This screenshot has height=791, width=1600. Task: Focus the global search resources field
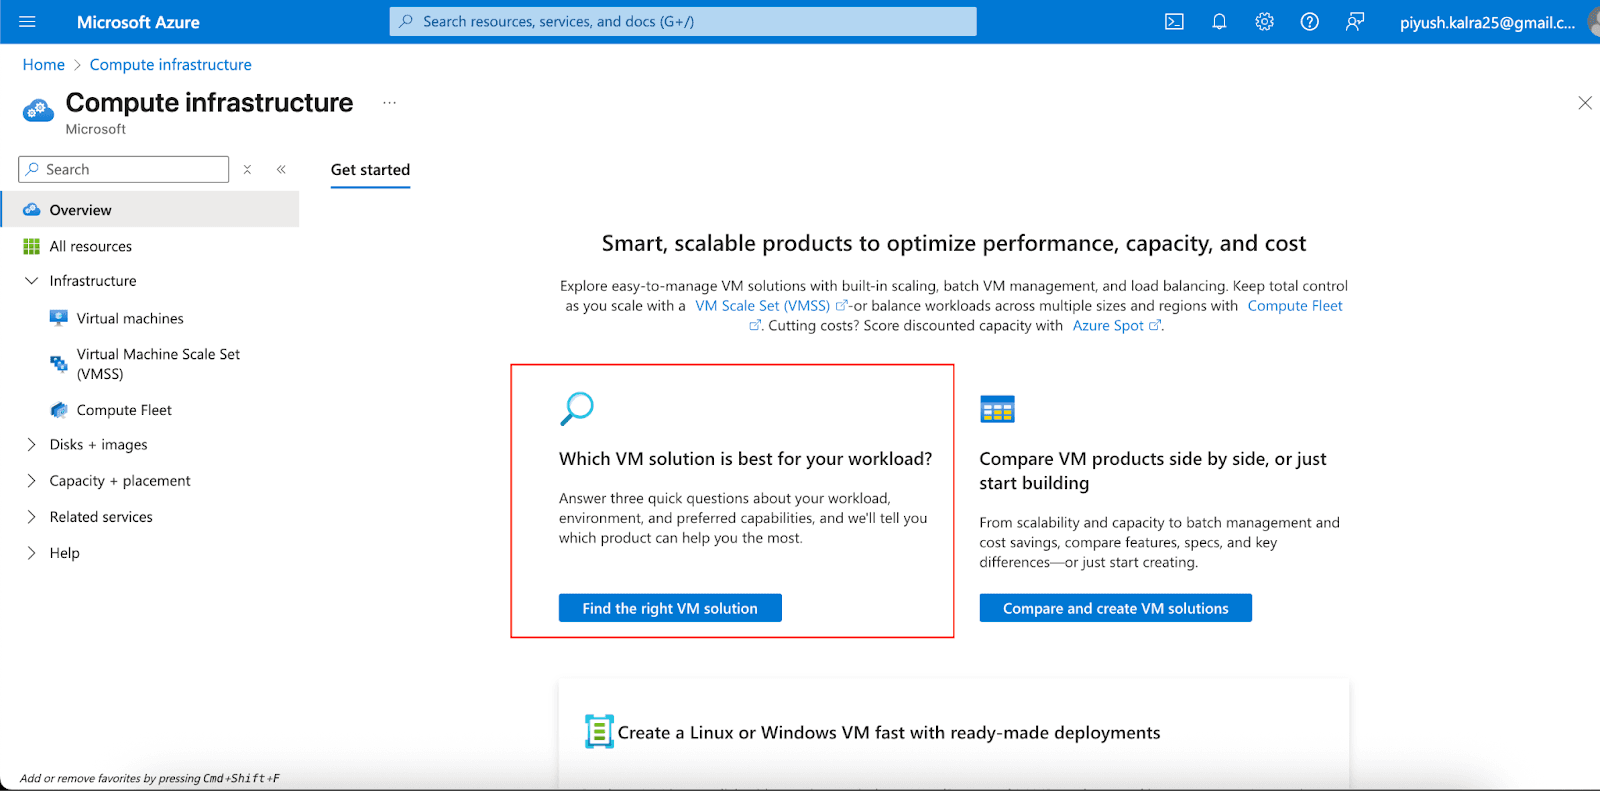point(683,22)
